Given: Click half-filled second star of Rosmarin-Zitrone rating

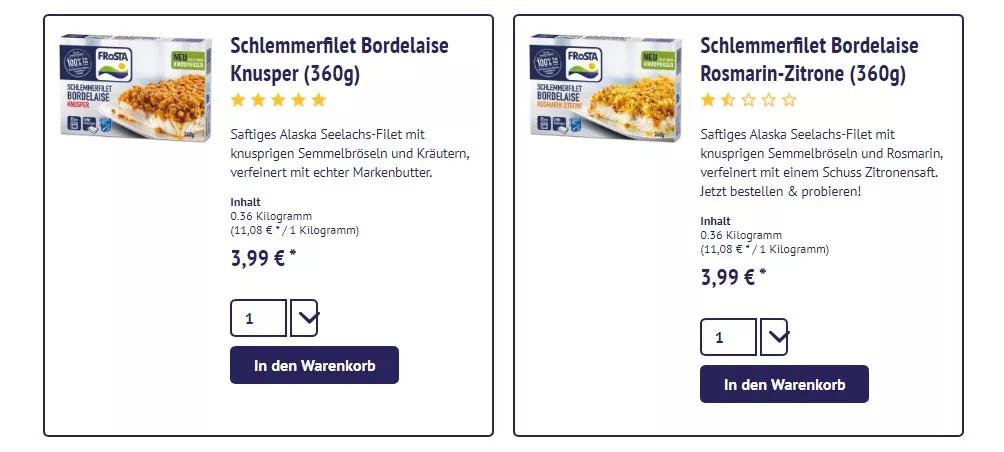Looking at the screenshot, I should (729, 100).
